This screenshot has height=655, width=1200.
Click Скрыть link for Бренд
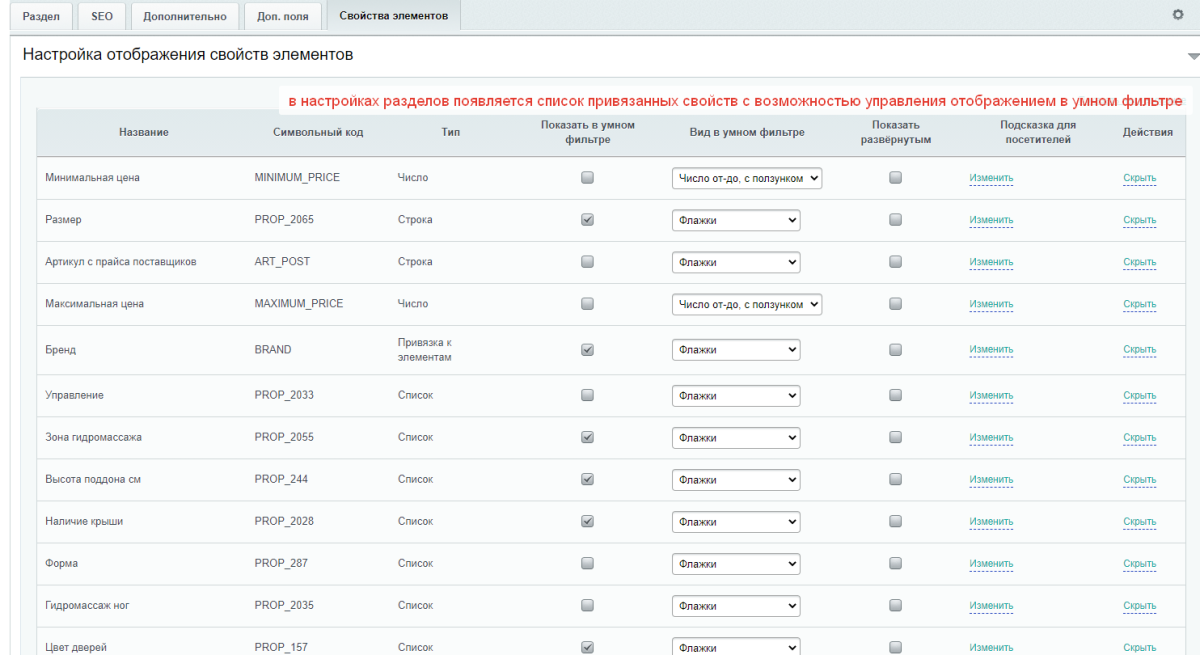coord(1139,350)
